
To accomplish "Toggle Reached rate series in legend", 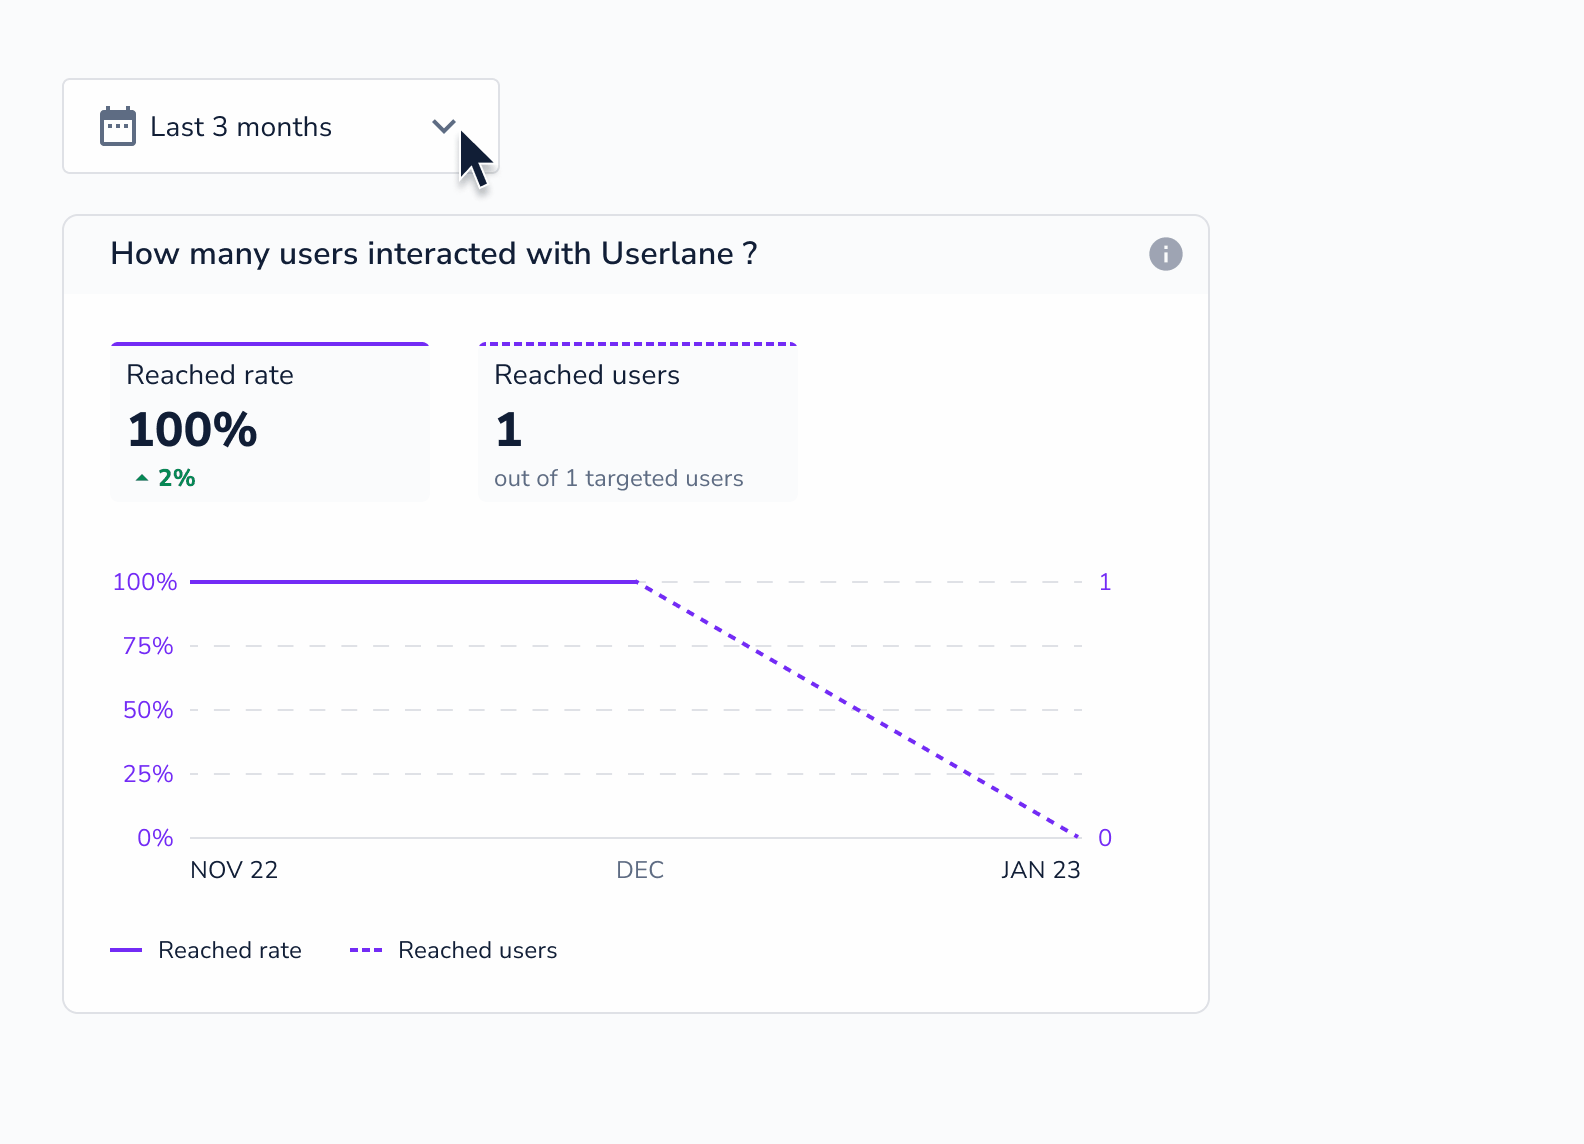I will (206, 950).
